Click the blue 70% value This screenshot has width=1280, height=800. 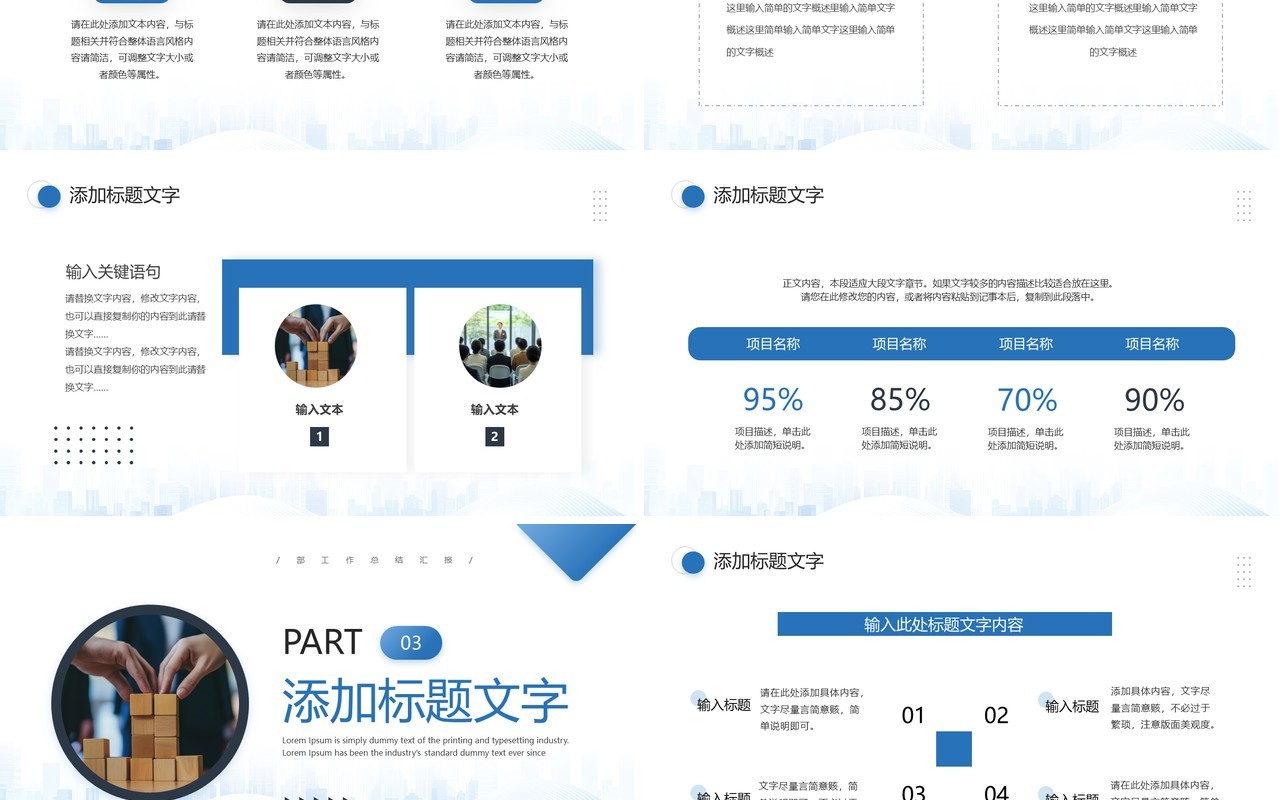coord(1027,400)
